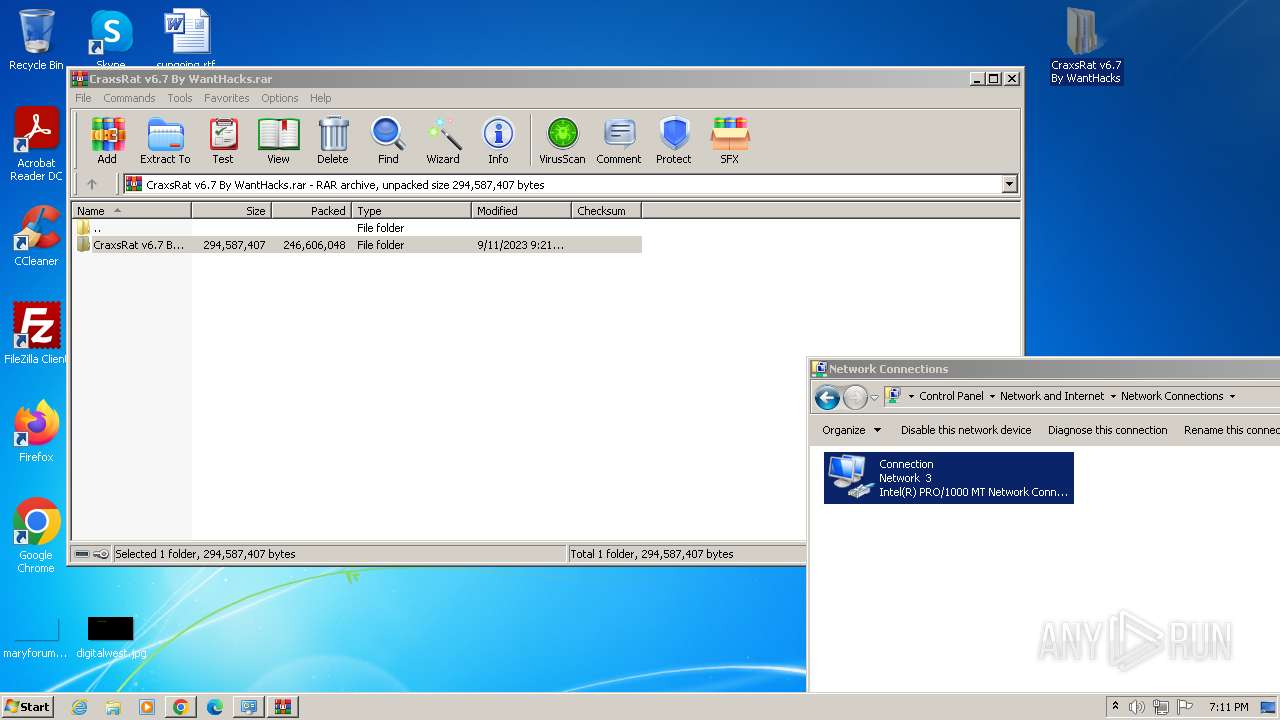This screenshot has width=1280, height=720.
Task: Open Chrome from the taskbar
Action: (x=180, y=707)
